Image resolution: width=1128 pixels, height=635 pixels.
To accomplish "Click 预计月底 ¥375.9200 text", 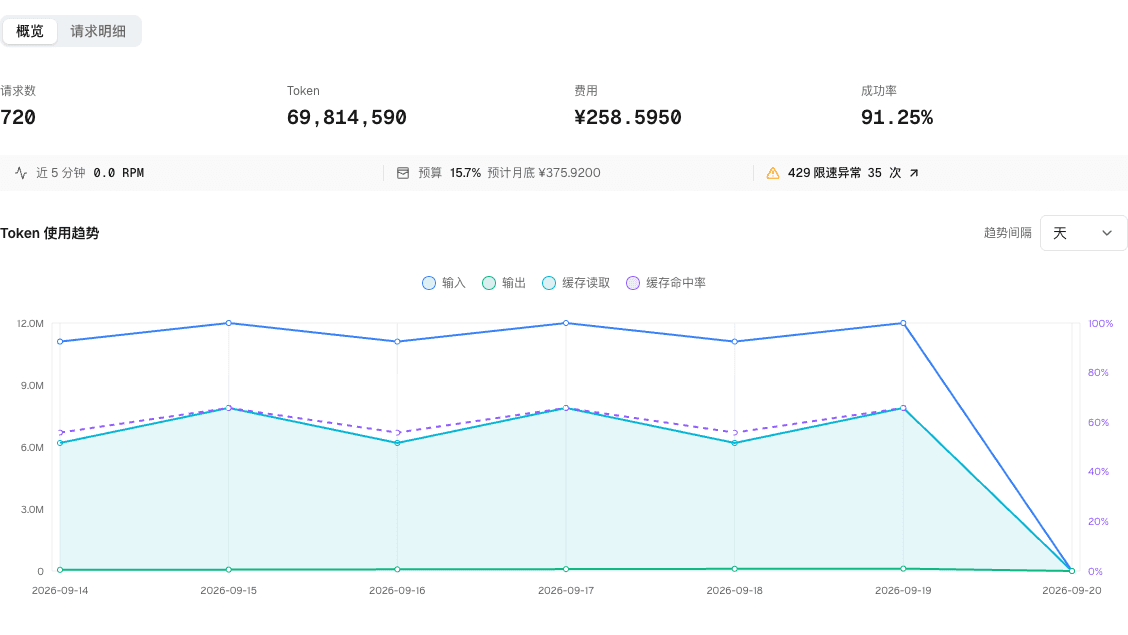I will point(544,173).
